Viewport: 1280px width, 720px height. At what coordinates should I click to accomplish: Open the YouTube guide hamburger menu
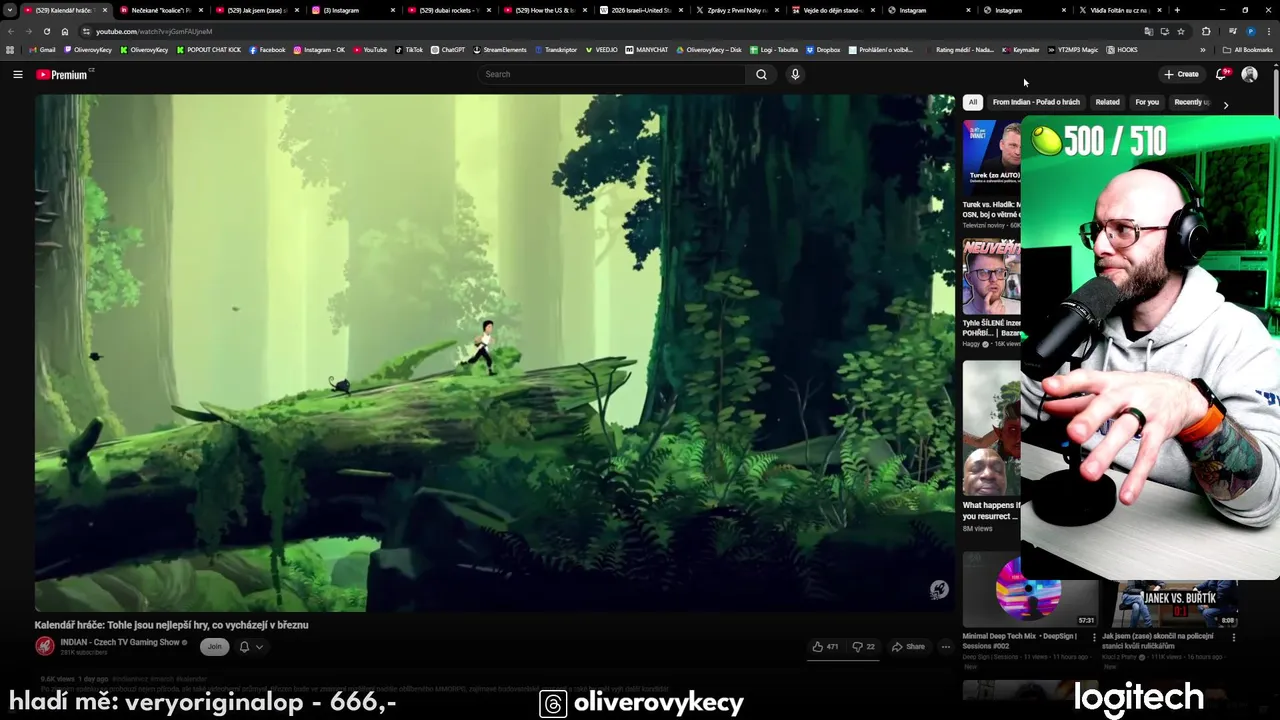(17, 74)
